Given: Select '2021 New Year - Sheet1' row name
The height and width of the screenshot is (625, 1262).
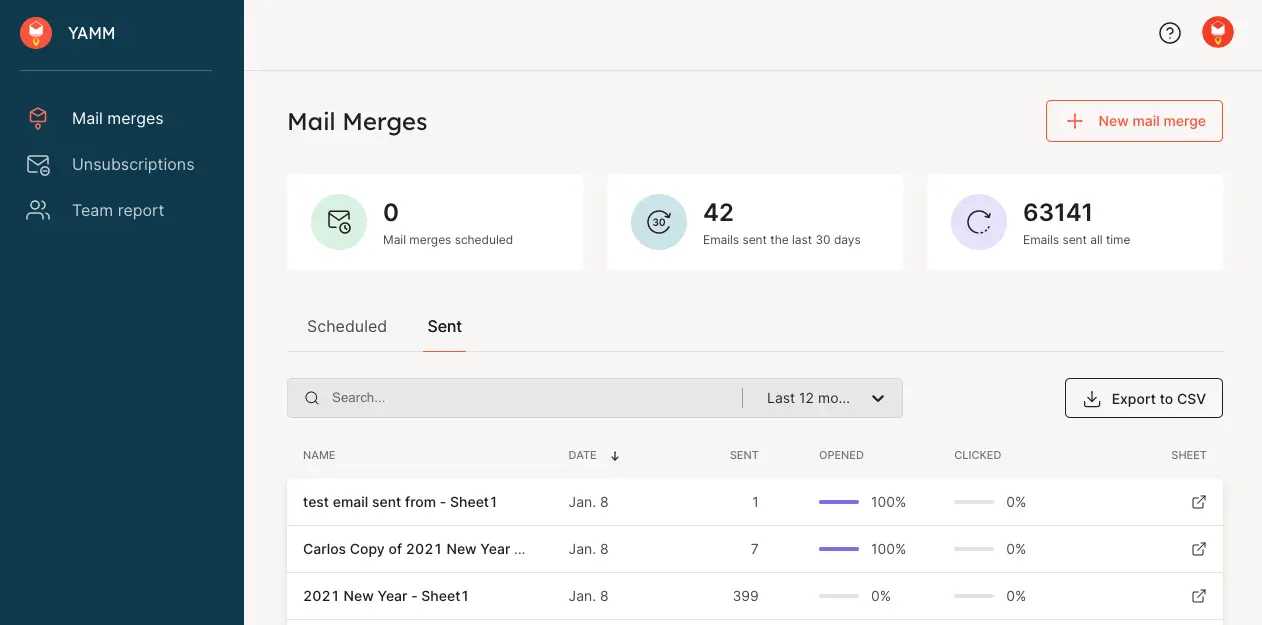Looking at the screenshot, I should pos(386,596).
